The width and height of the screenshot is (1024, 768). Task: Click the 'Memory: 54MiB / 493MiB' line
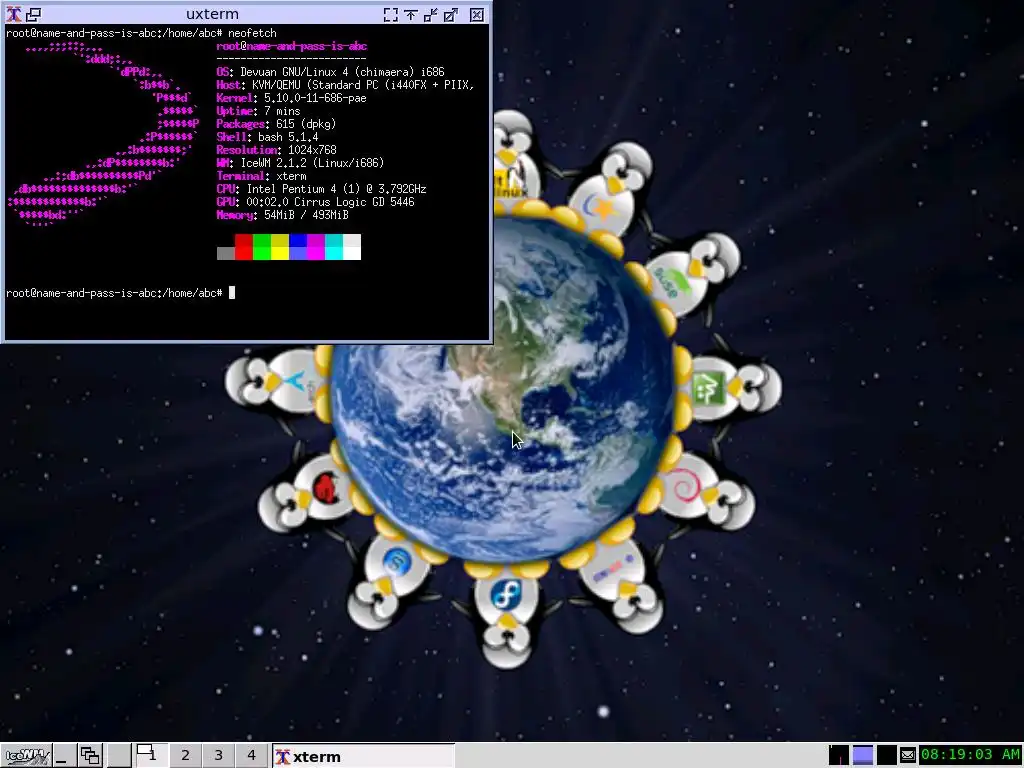(x=282, y=216)
